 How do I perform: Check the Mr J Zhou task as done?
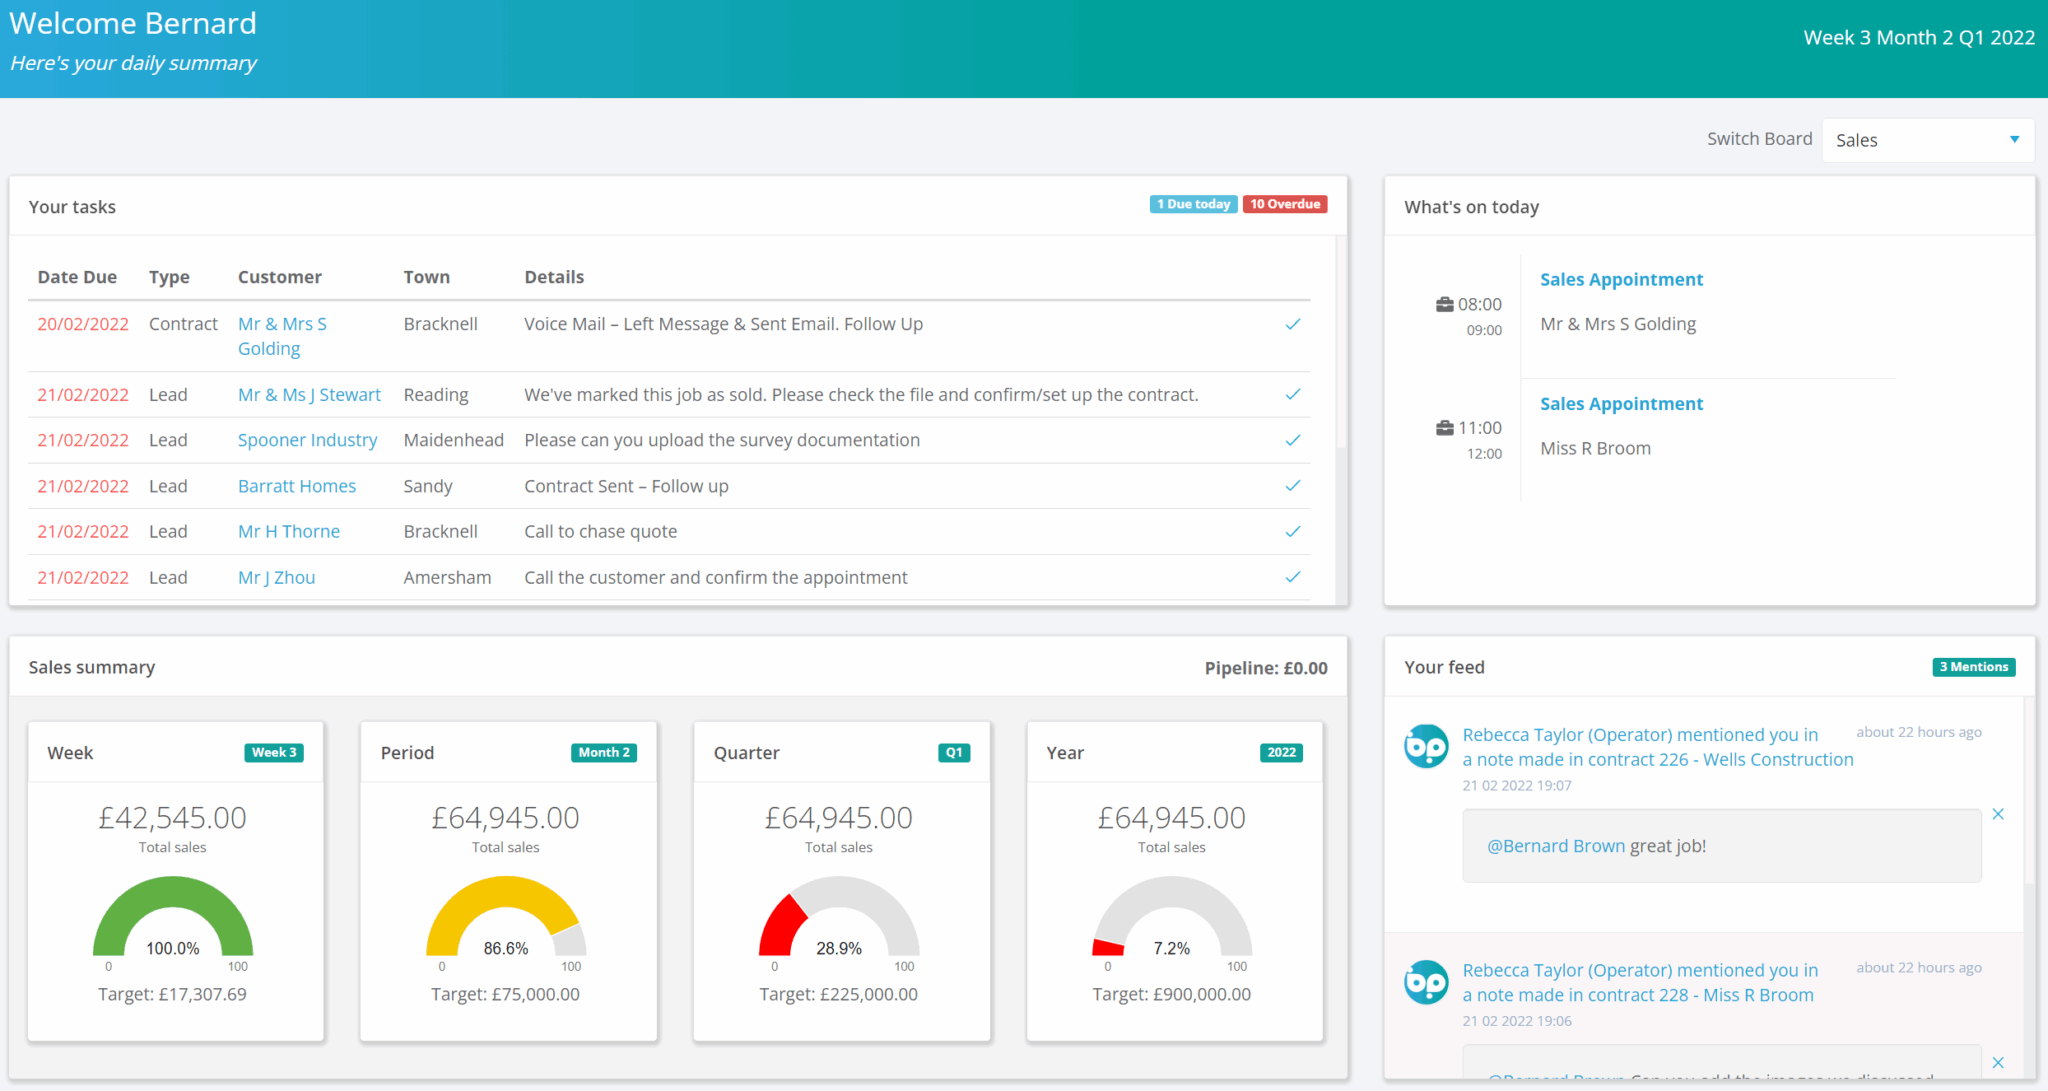pyautogui.click(x=1292, y=577)
